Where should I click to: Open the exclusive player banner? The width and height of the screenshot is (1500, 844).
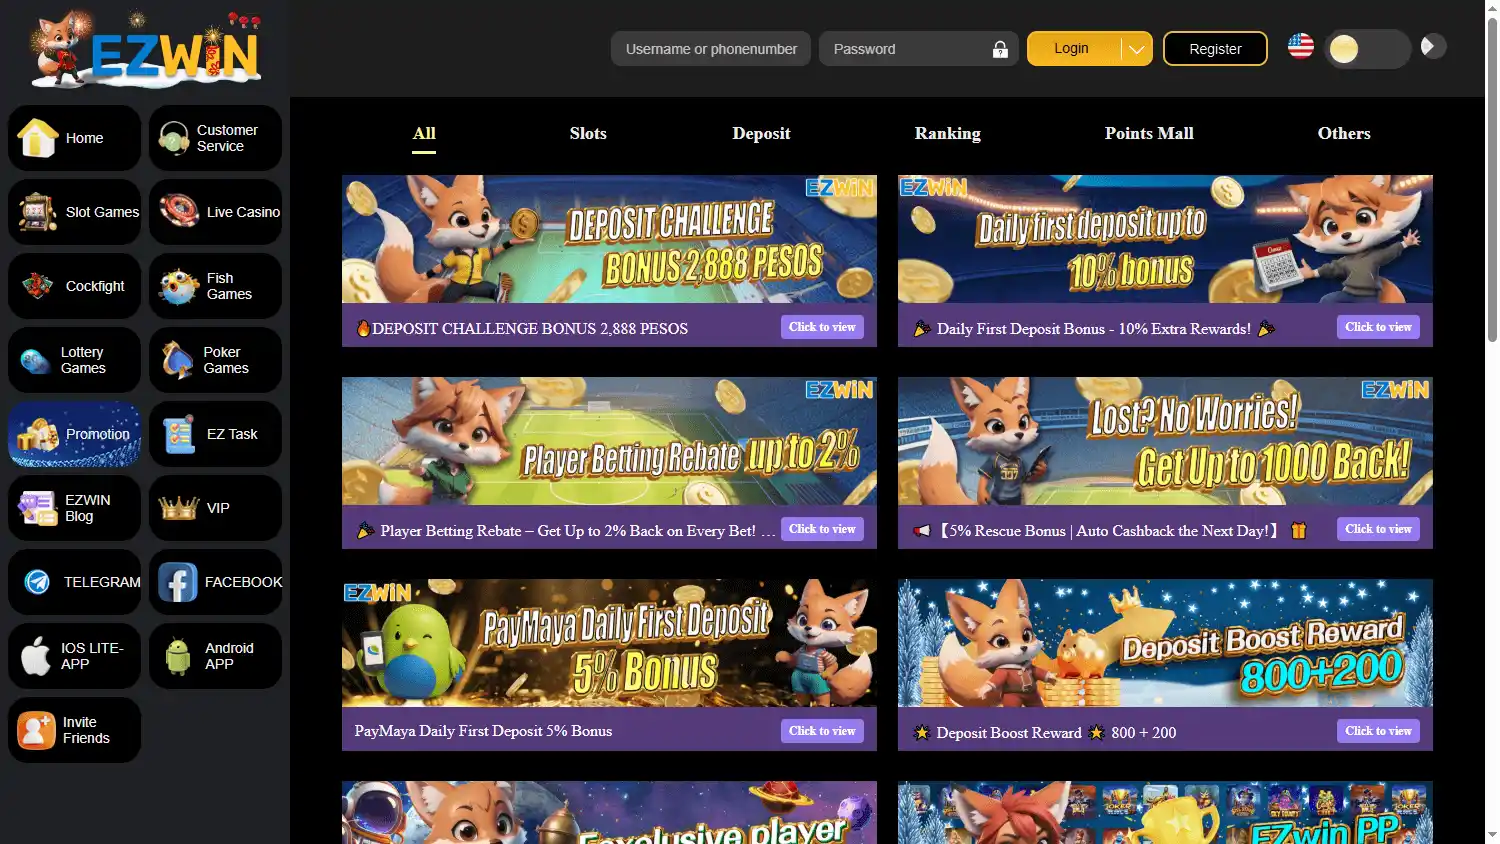click(609, 812)
